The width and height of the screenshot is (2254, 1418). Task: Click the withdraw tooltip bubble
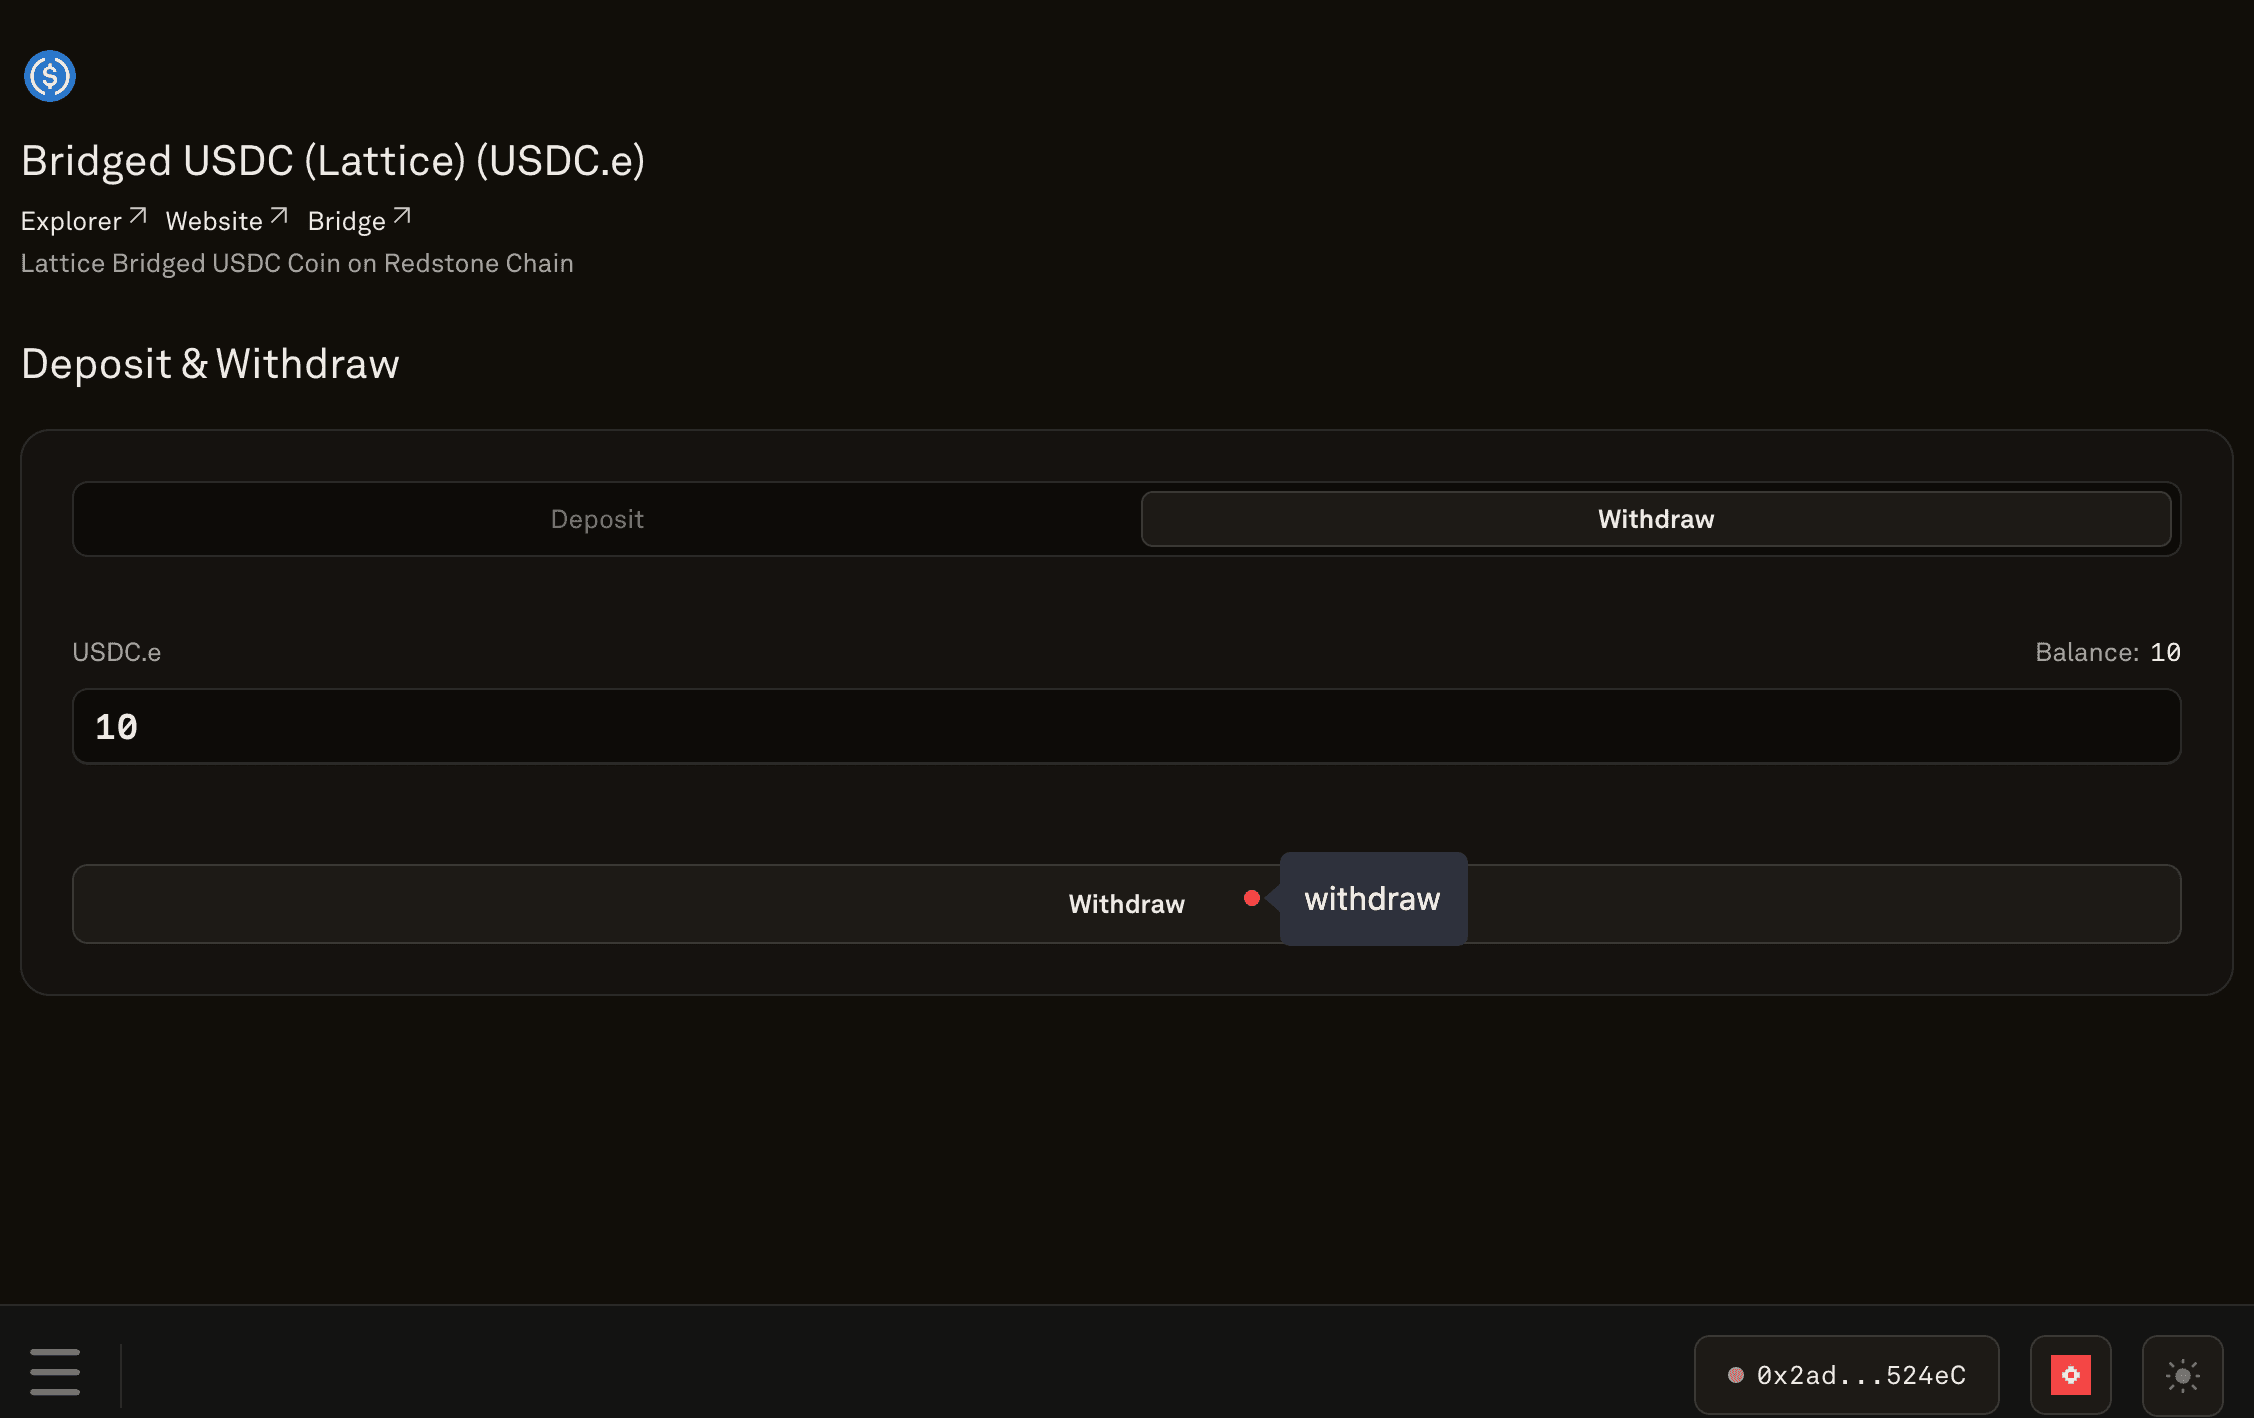click(x=1372, y=898)
